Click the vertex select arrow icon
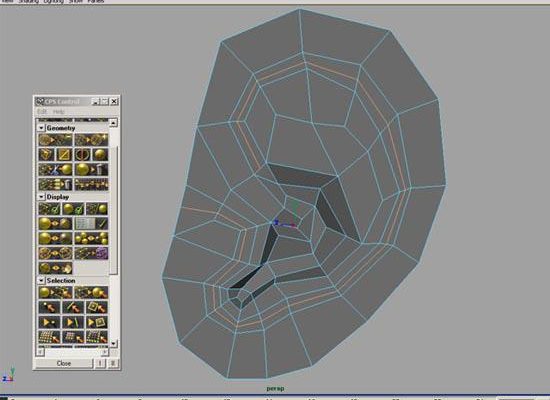The height and width of the screenshot is (400, 550). [49, 307]
